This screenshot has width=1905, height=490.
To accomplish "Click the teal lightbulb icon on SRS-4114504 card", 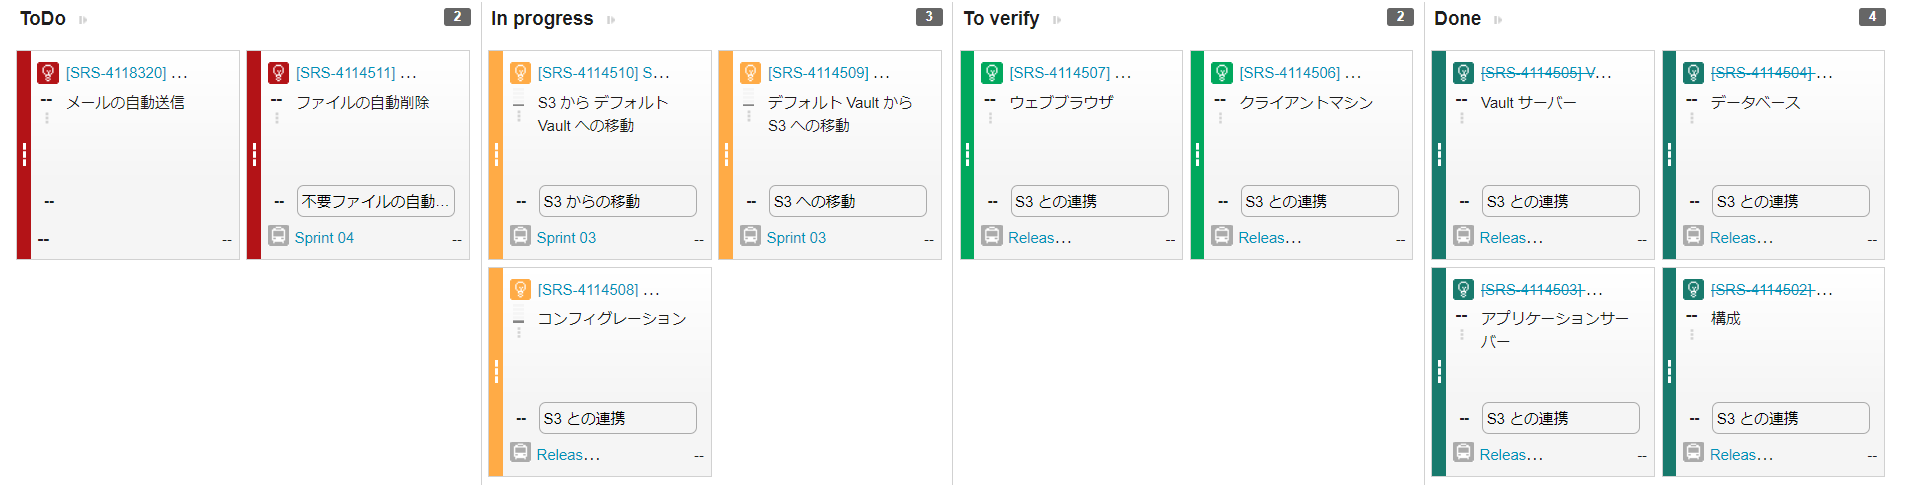I will [x=1693, y=73].
